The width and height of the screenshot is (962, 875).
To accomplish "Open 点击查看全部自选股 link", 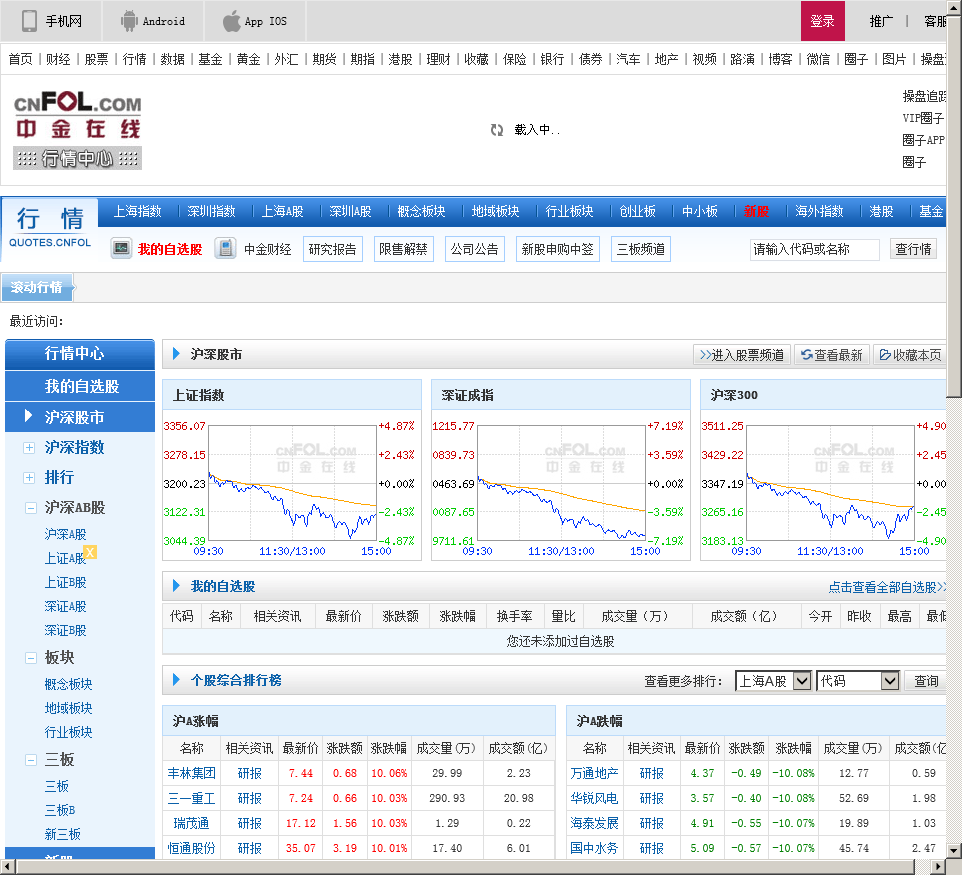I will pyautogui.click(x=887, y=587).
